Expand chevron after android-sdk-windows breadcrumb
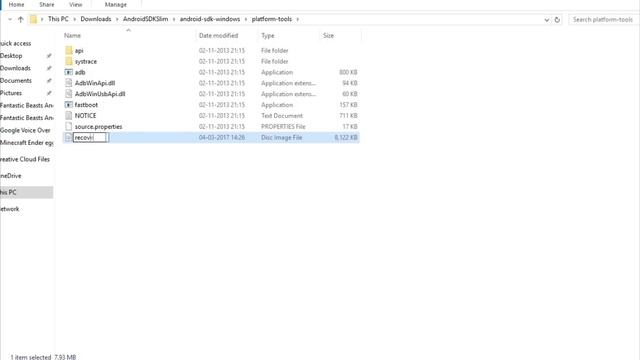640x360 pixels. tap(246, 19)
